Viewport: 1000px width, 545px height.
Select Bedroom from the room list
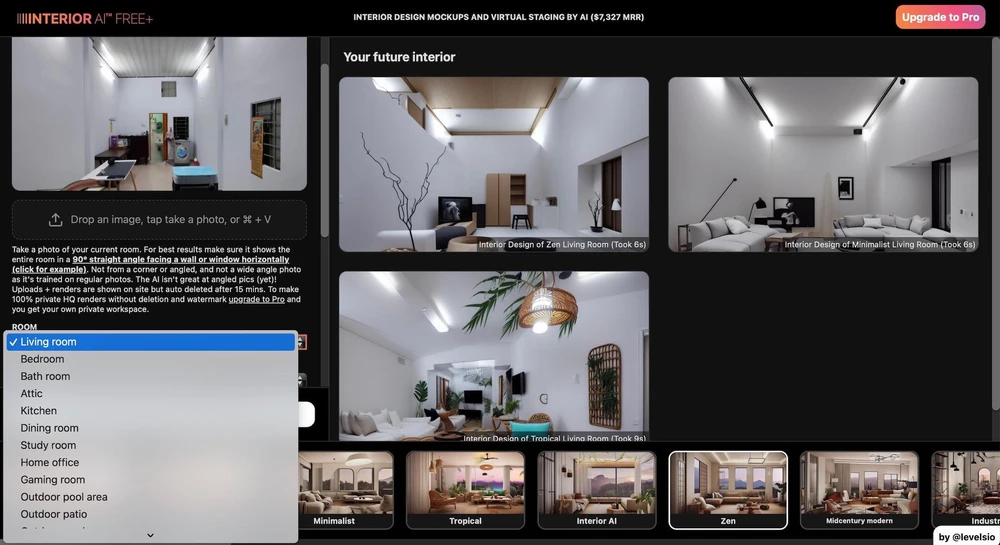[42, 359]
